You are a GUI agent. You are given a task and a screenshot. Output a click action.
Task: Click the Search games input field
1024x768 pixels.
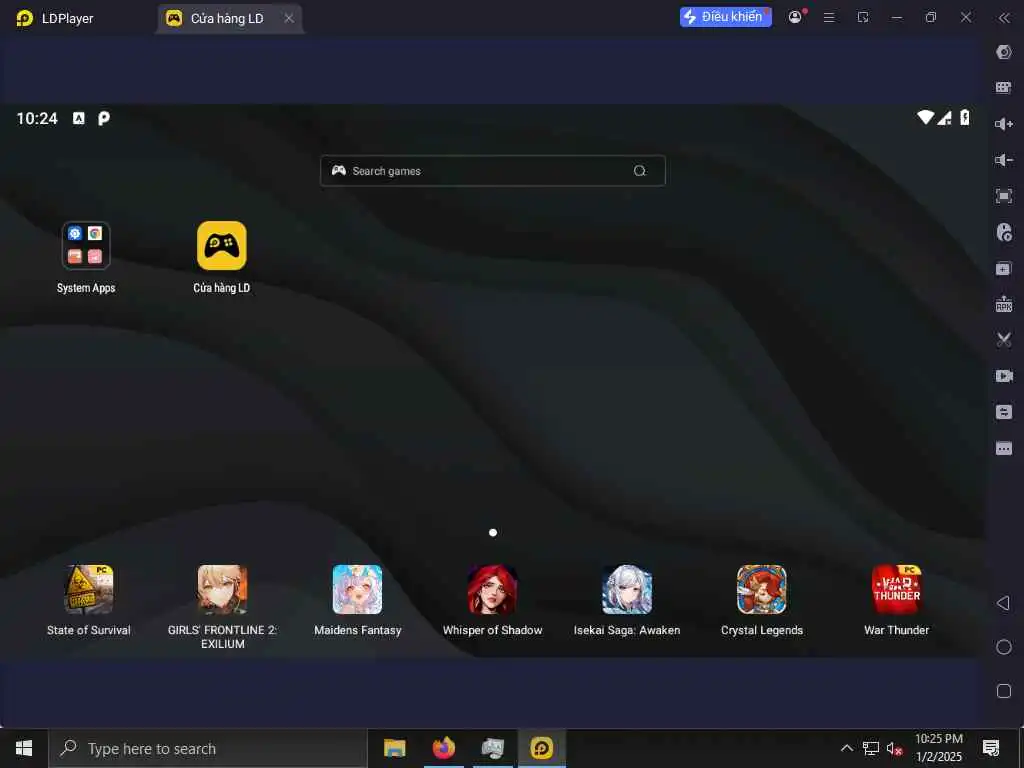tap(492, 170)
